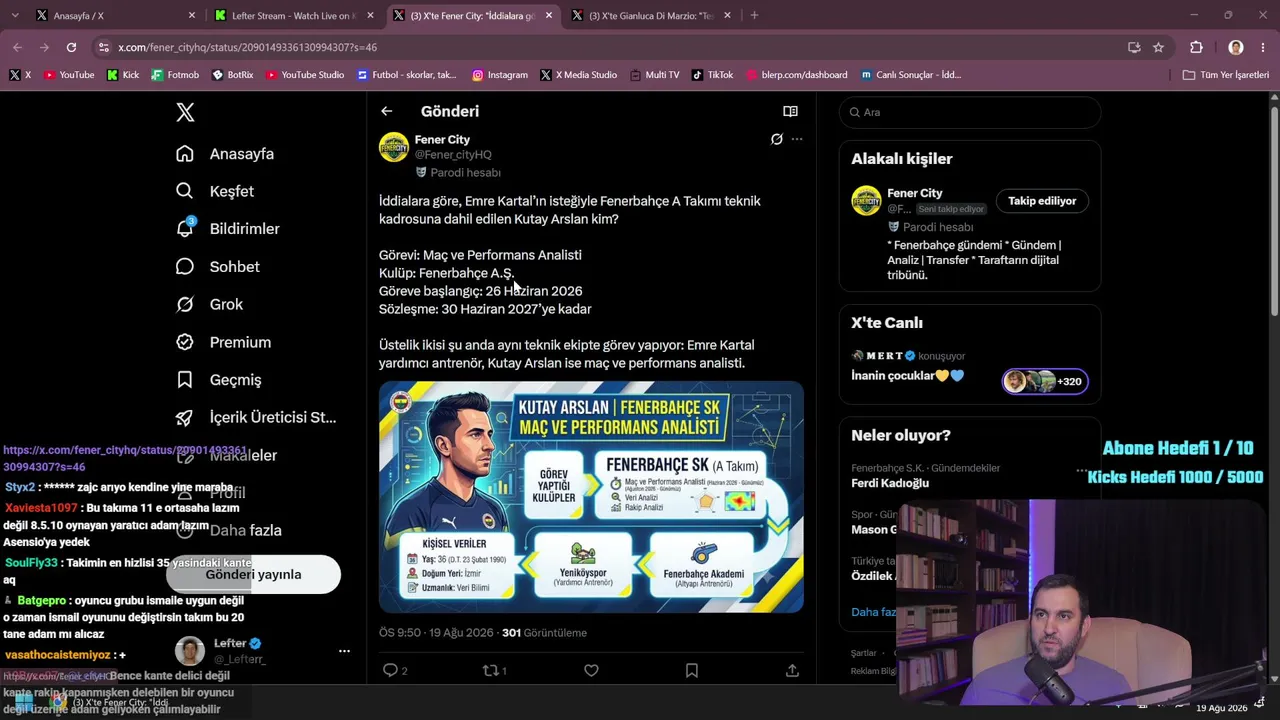Screen dimensions: 1280x720
Task: Open the Kick bookmark
Action: (x=122, y=75)
